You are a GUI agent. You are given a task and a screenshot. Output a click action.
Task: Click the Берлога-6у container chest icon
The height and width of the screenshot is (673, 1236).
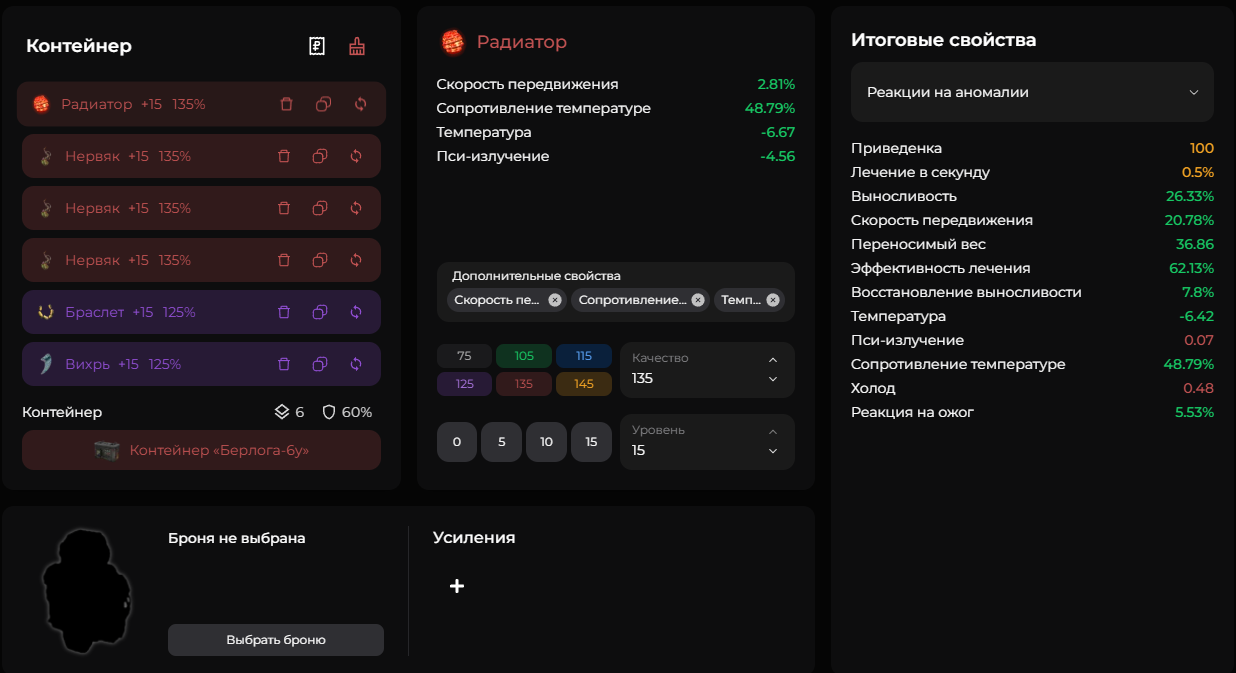(x=107, y=450)
